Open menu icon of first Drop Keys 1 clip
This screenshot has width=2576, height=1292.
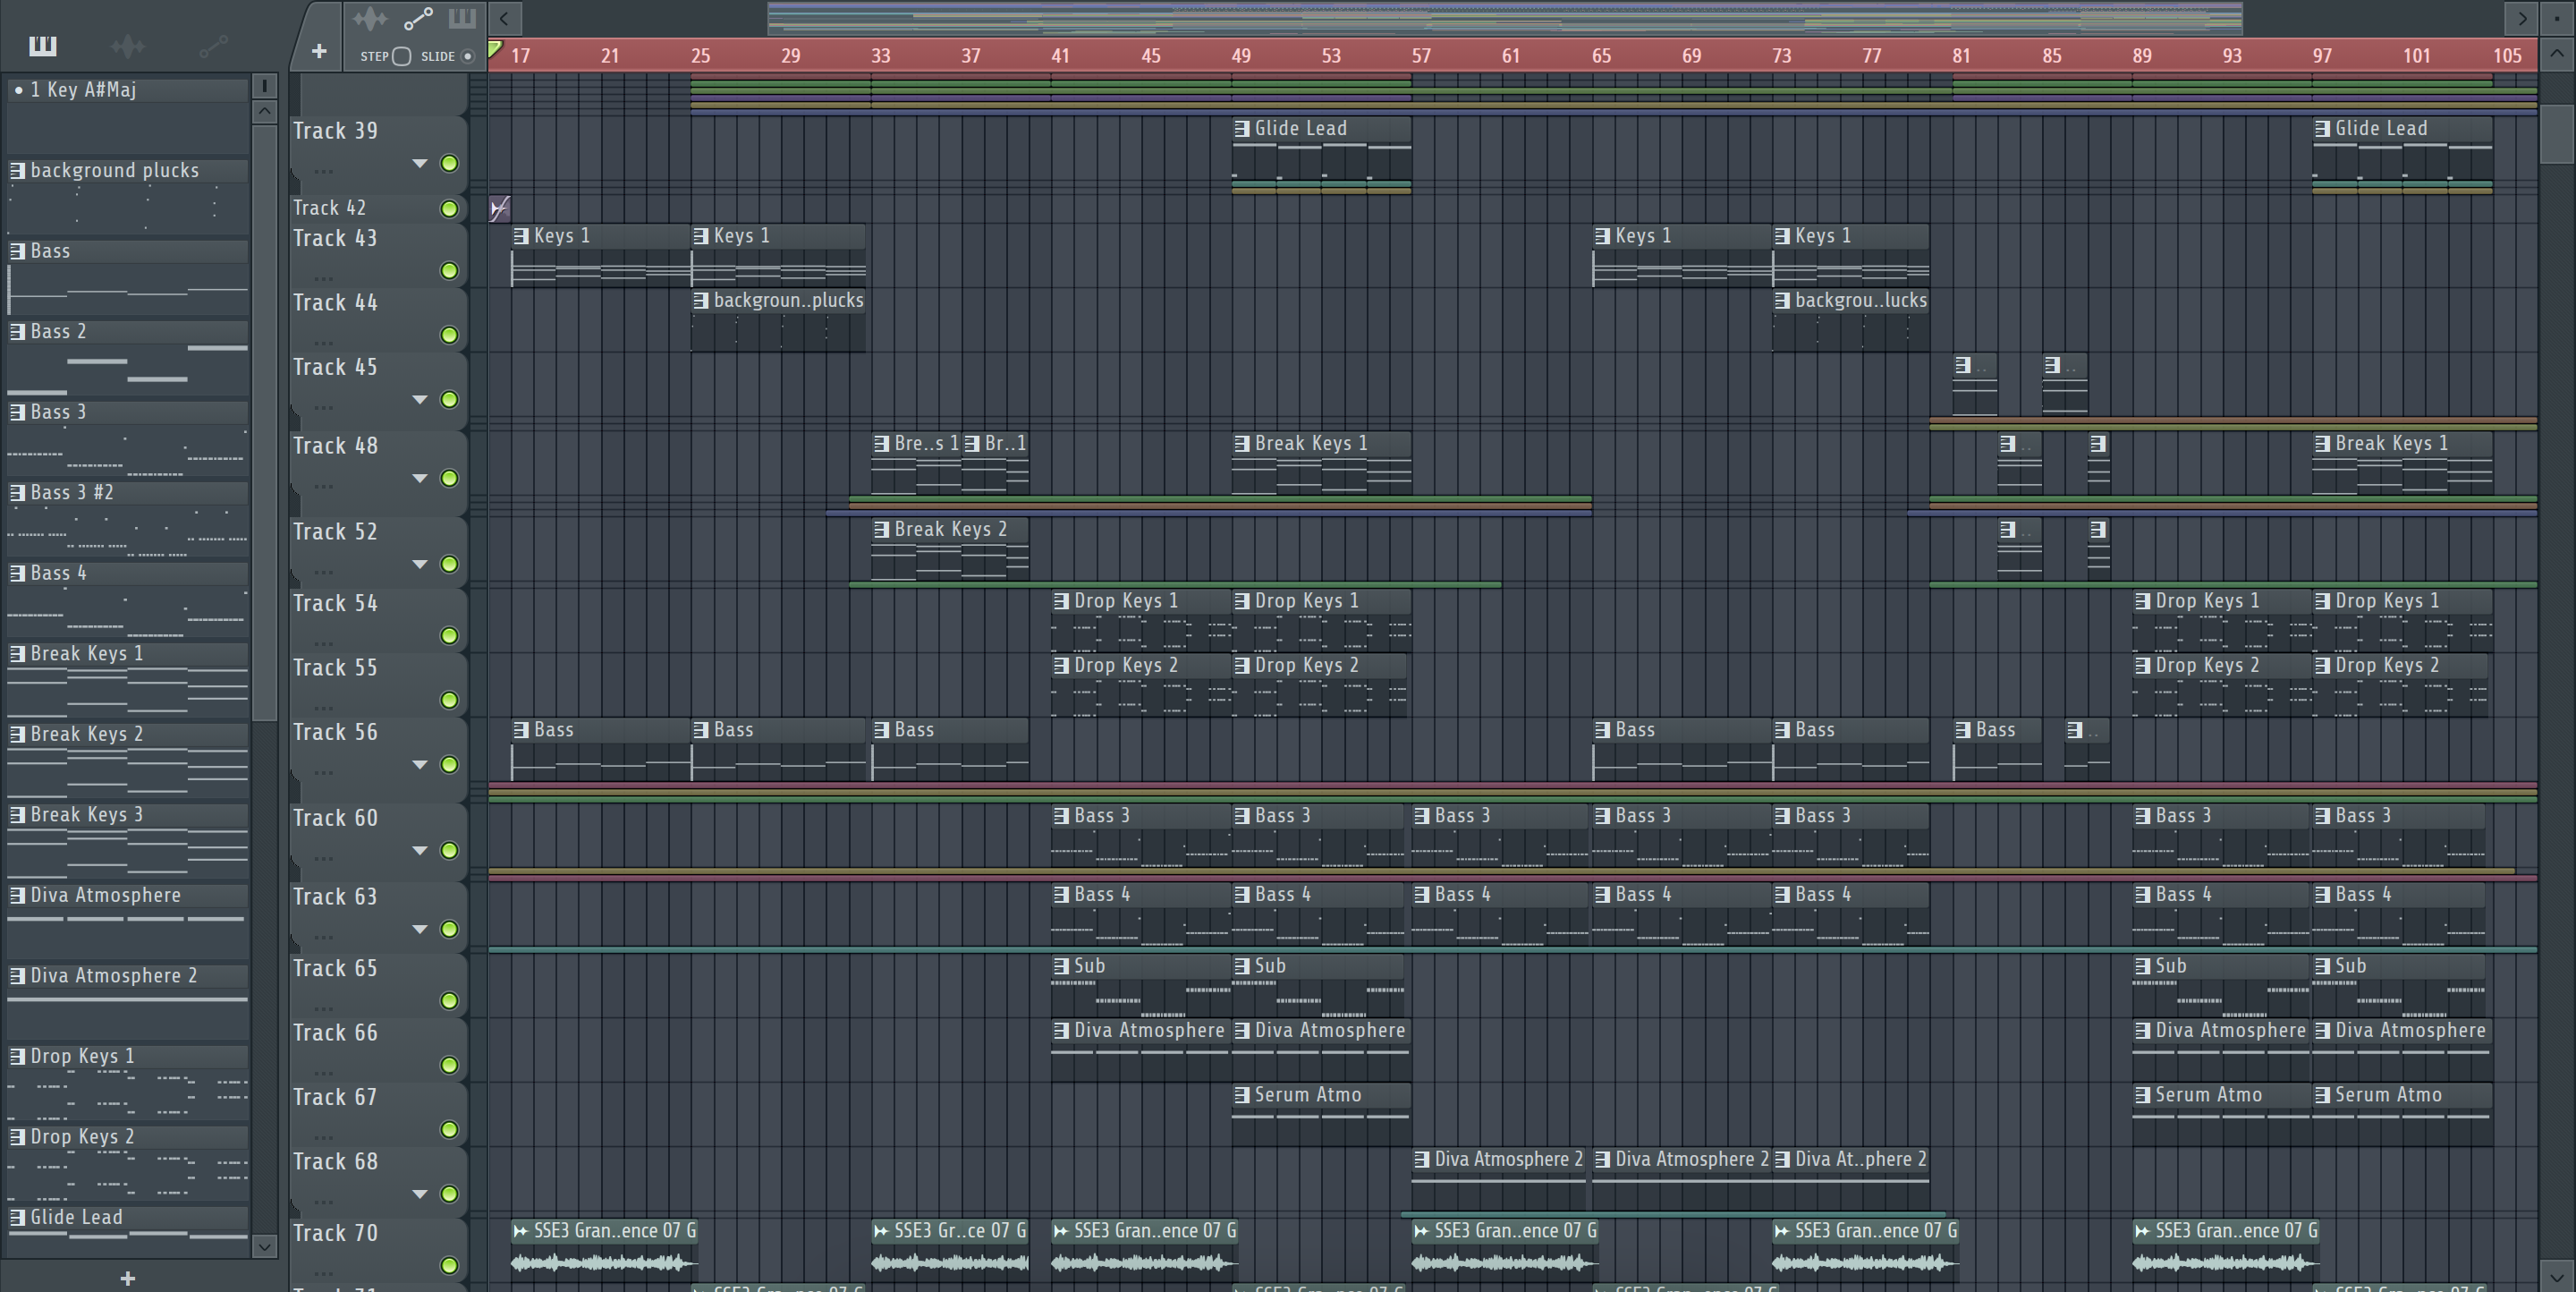click(1061, 601)
